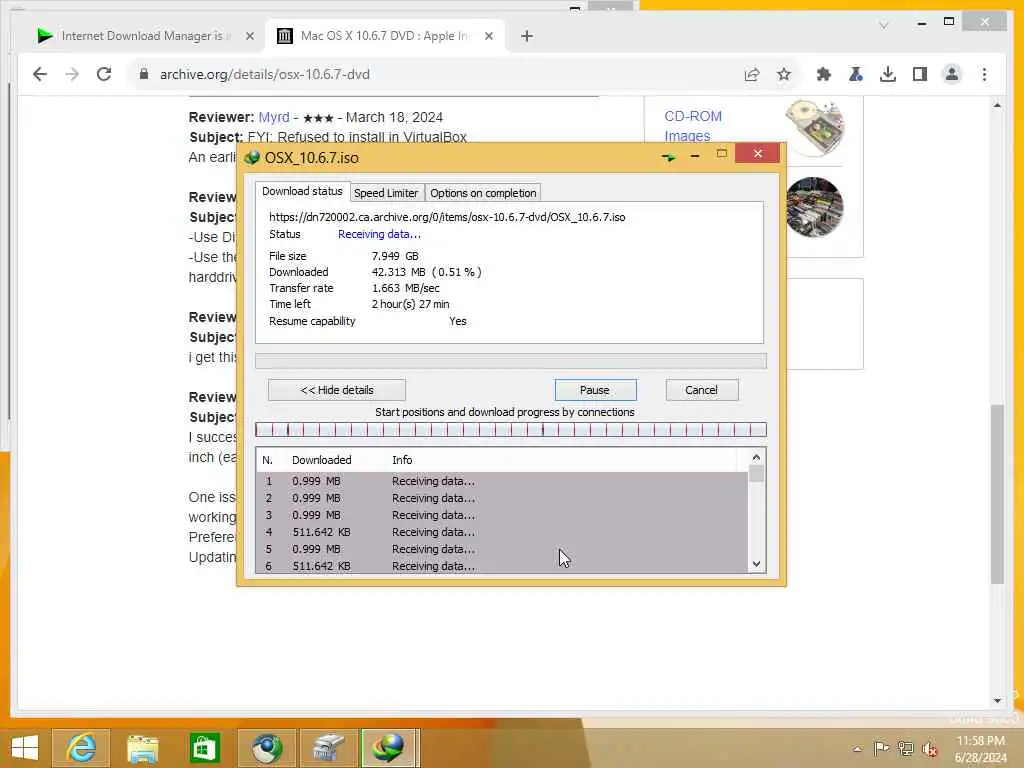Open the Chrome Labs flask icon
This screenshot has height=768, width=1024.
coord(856,74)
